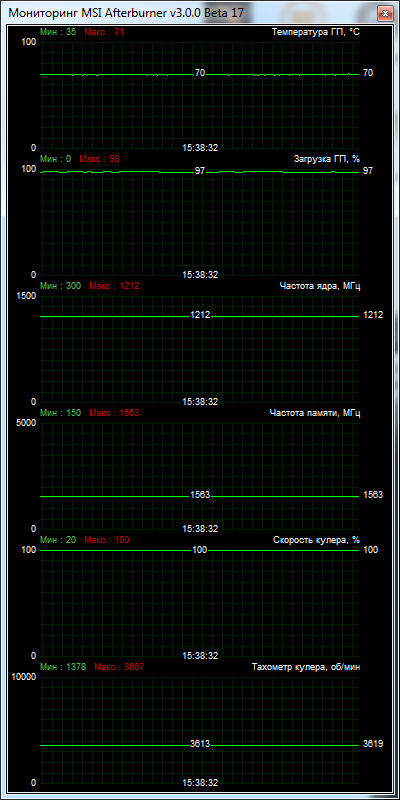400x800 pixels.
Task: Click the 15:38:32 timestamp under GPU load graph
Action: [200, 275]
